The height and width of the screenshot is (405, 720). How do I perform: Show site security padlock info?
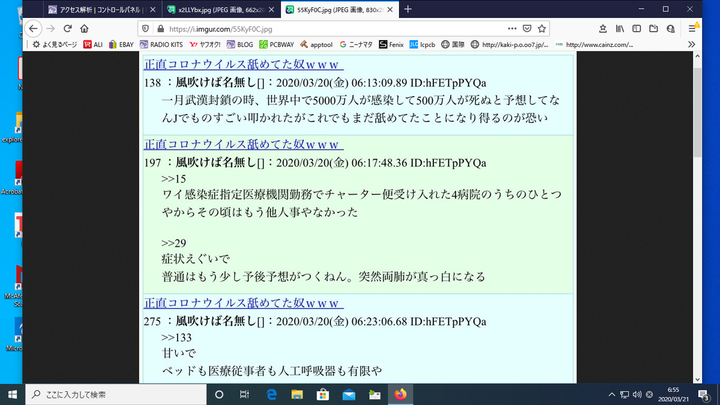[x=160, y=28]
